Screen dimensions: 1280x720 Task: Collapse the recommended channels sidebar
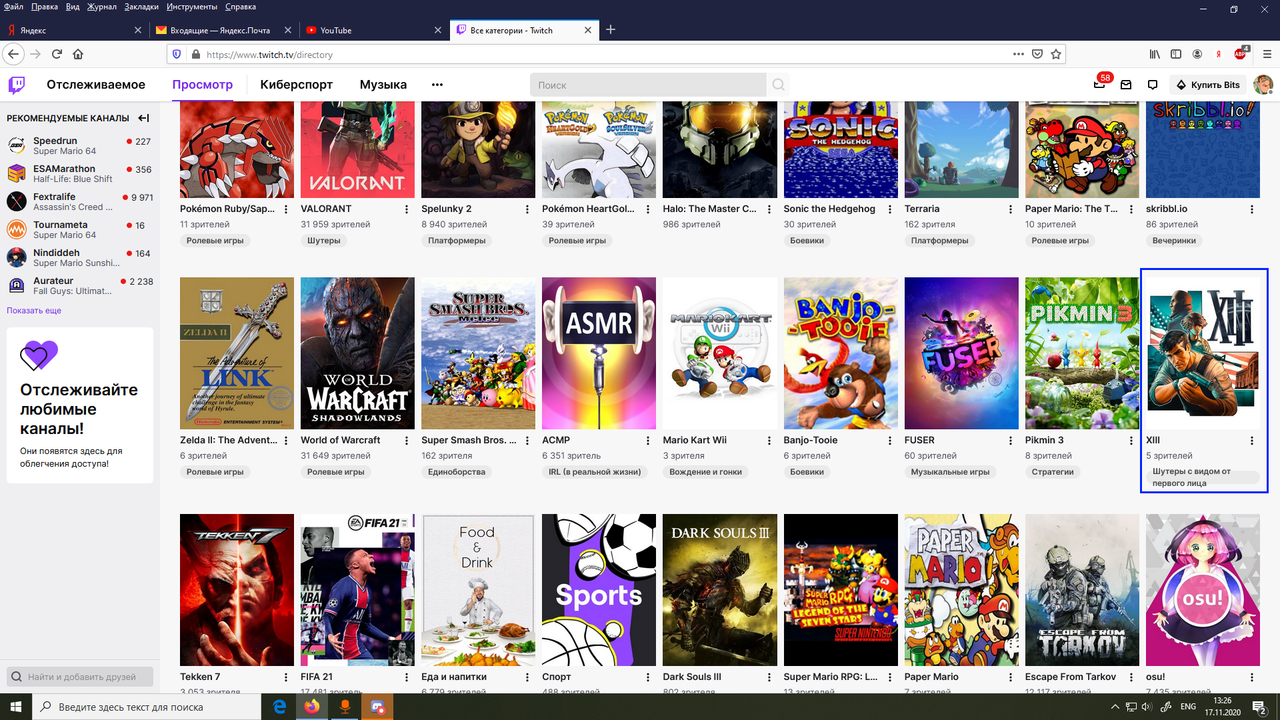coord(144,118)
